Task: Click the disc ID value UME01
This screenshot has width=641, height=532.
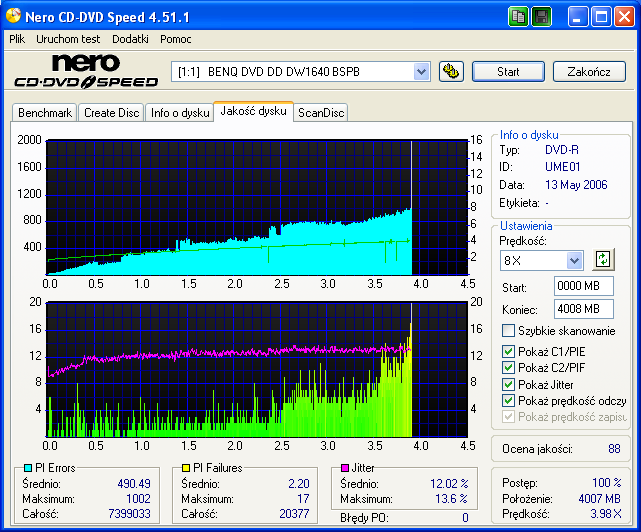Action: [563, 167]
